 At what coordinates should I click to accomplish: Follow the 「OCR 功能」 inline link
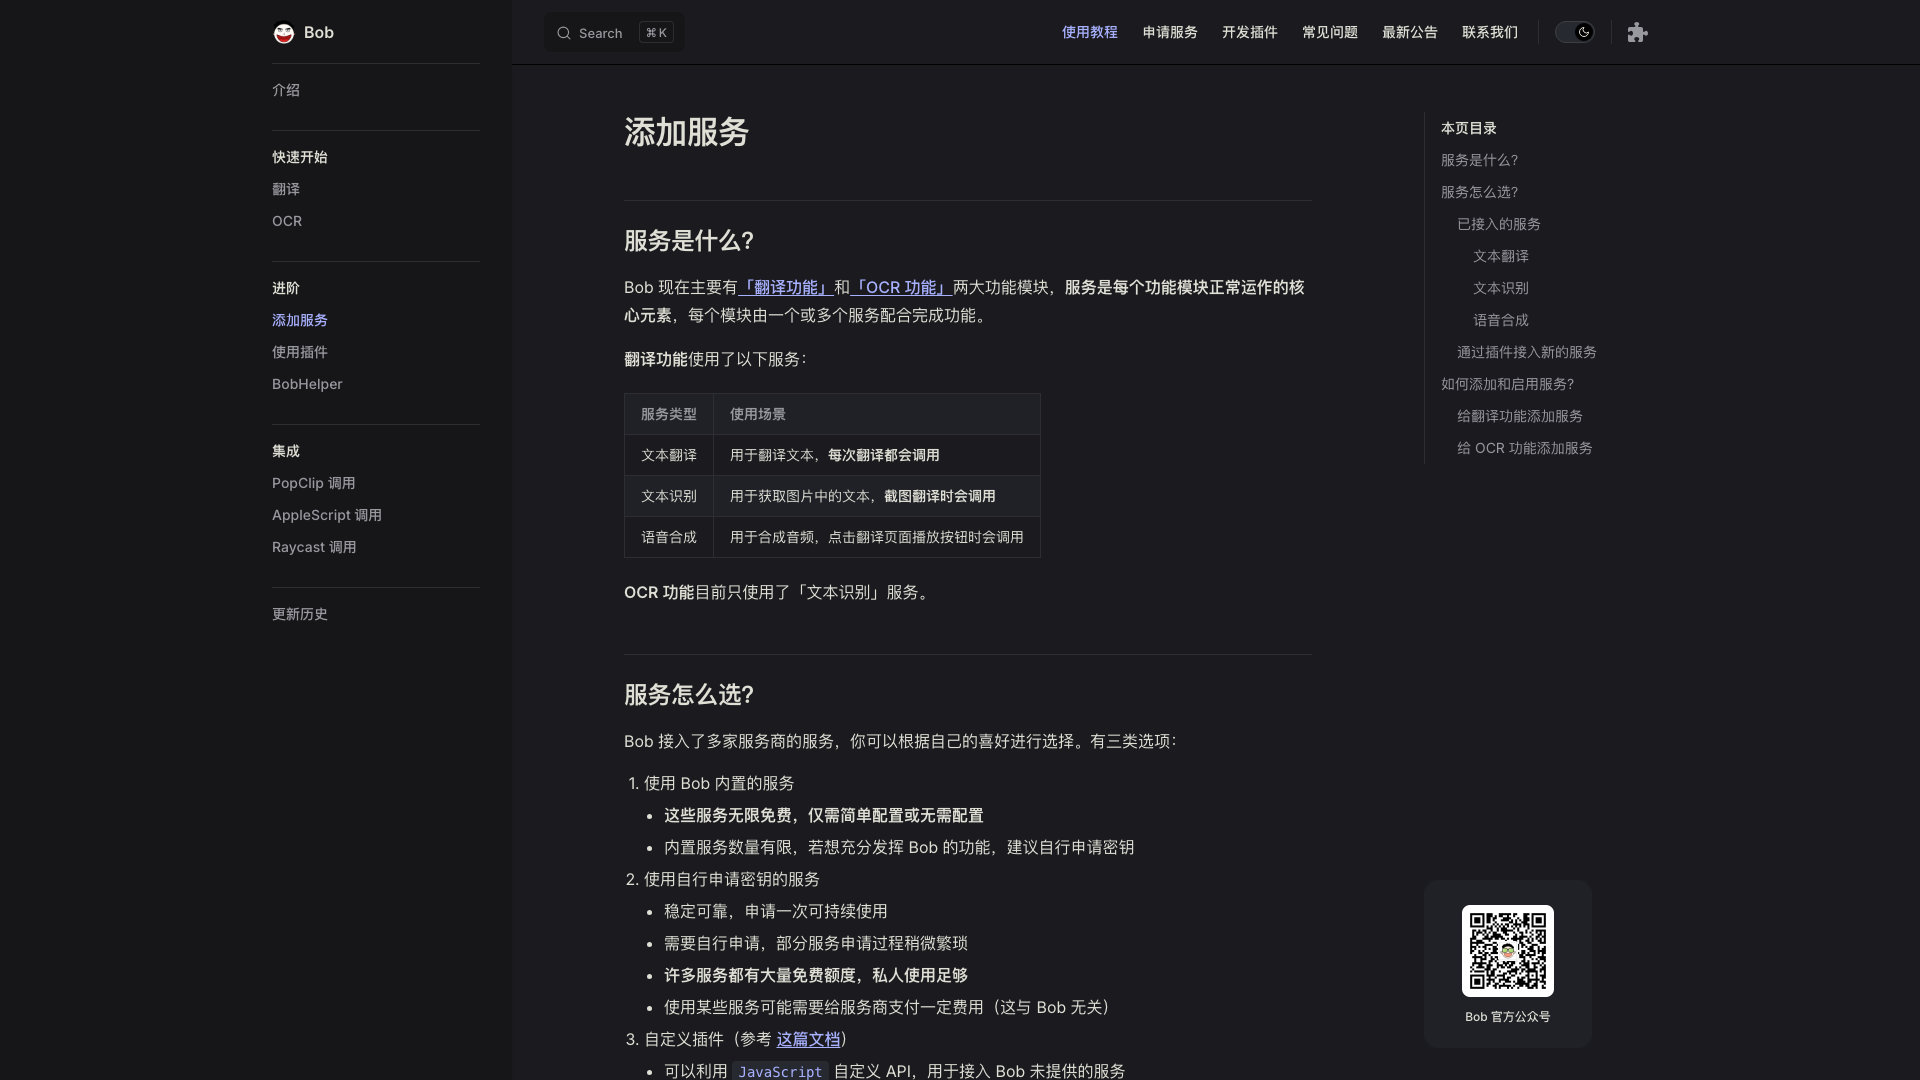(901, 288)
